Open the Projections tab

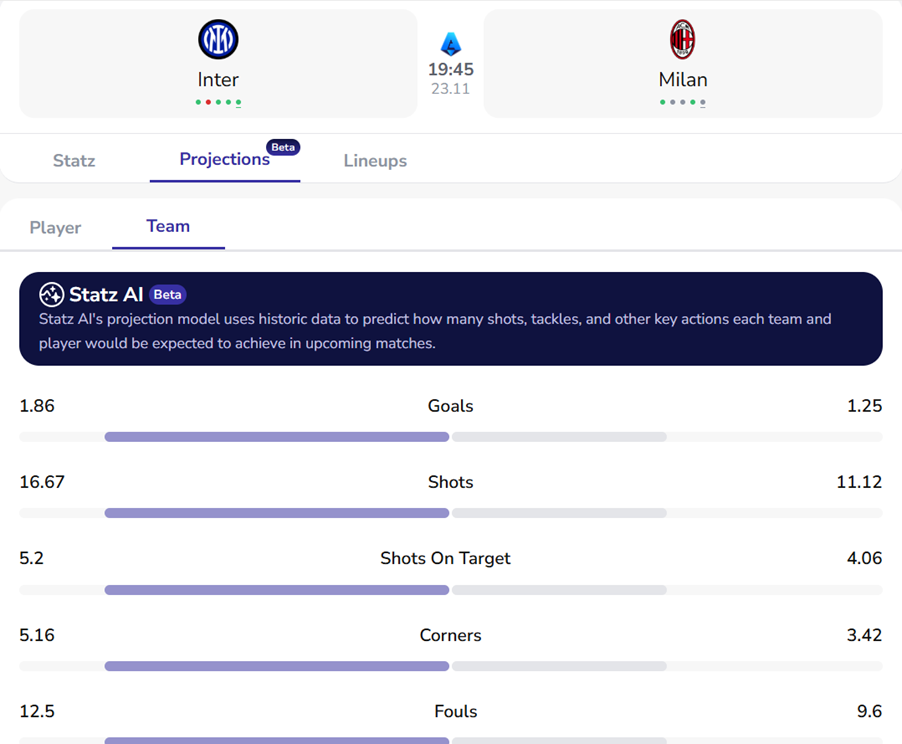224,160
